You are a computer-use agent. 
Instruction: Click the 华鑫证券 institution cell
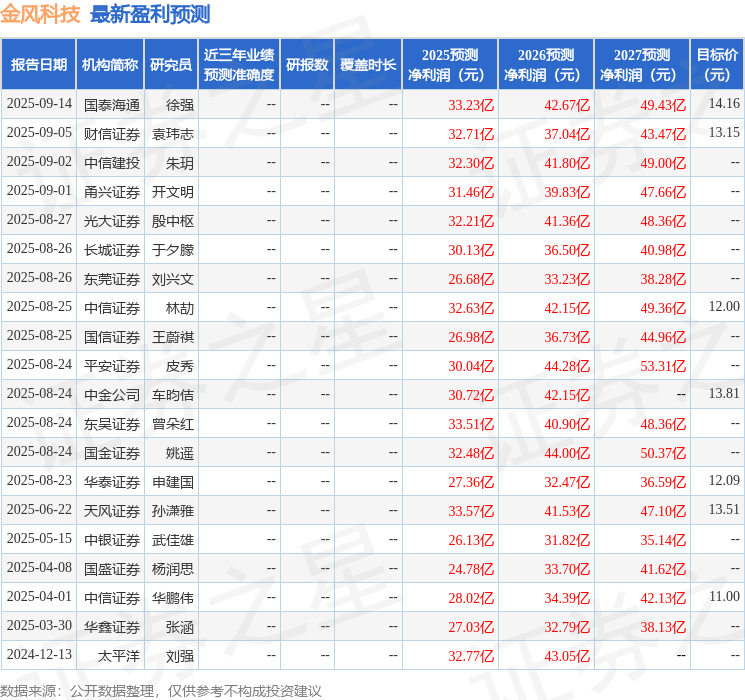[112, 627]
